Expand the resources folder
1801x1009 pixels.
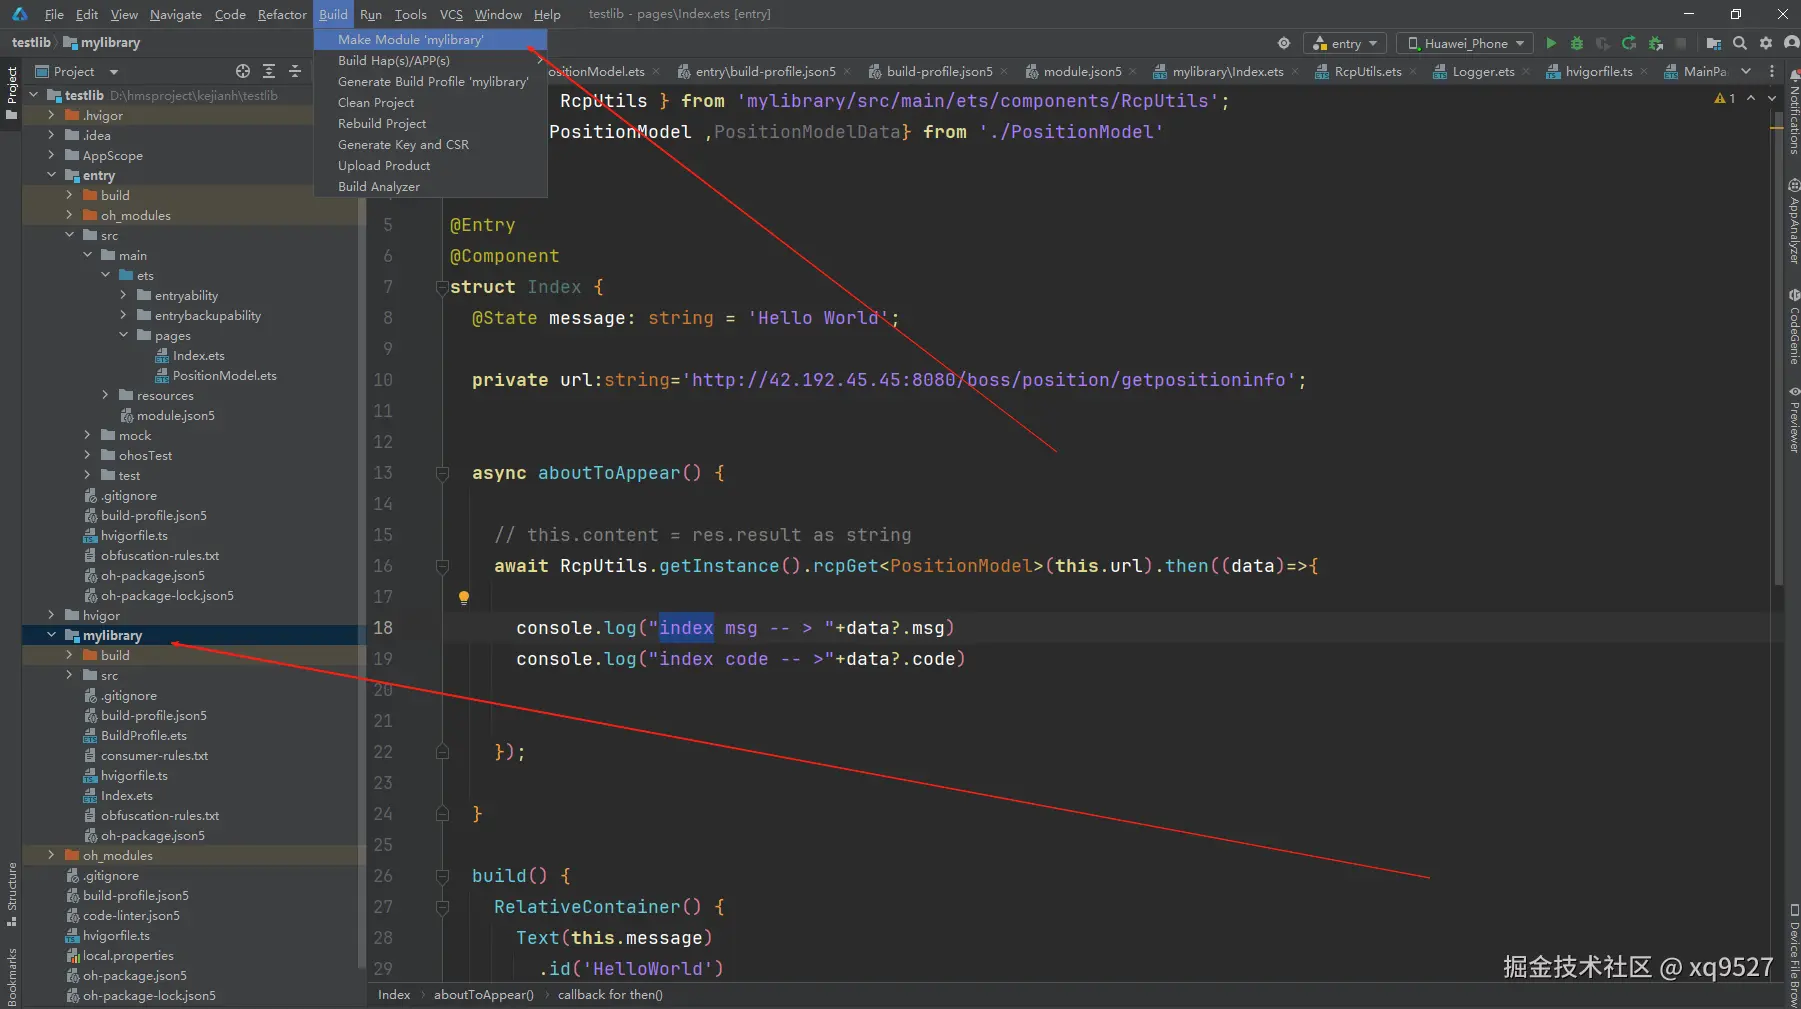point(106,395)
